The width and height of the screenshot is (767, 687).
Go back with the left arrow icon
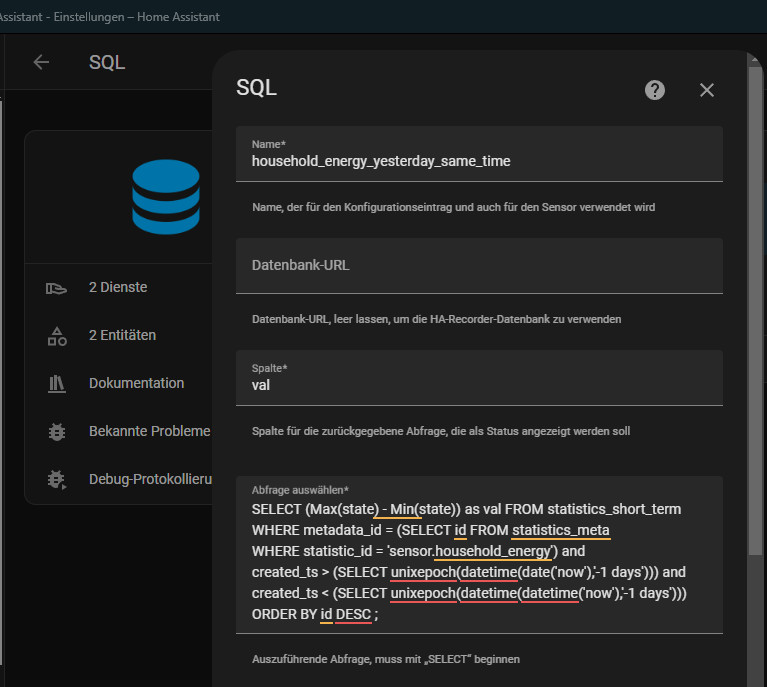coord(41,62)
